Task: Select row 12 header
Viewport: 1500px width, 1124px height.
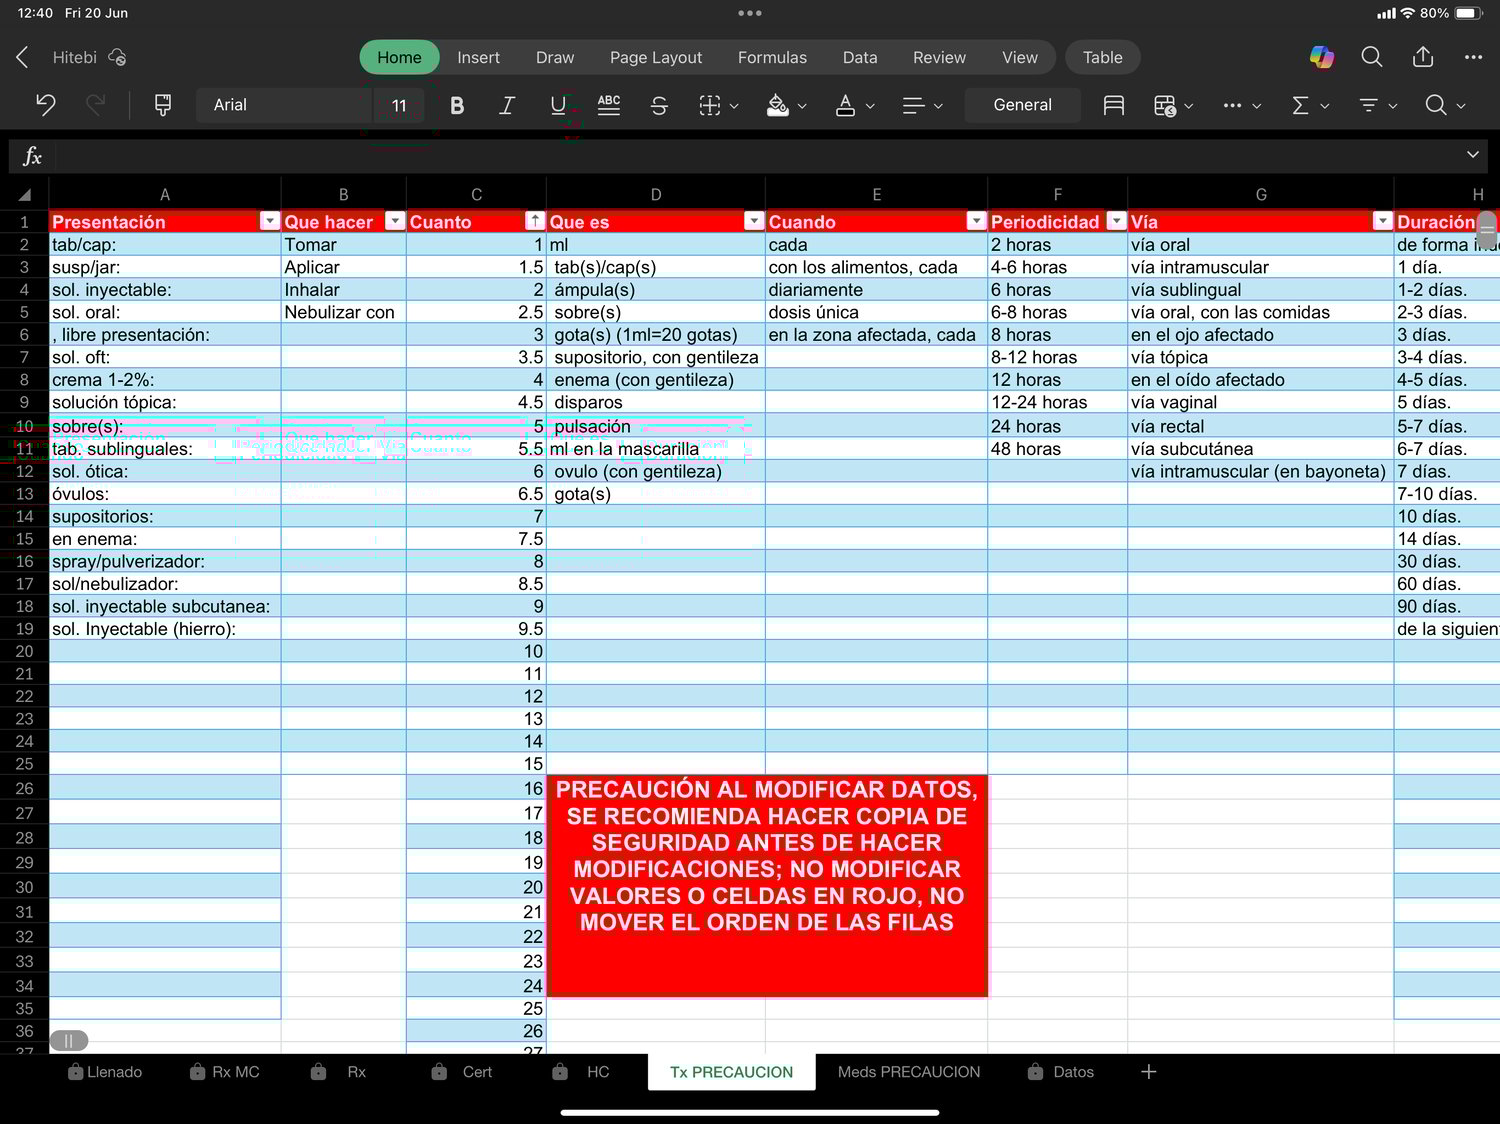Action: coord(24,471)
